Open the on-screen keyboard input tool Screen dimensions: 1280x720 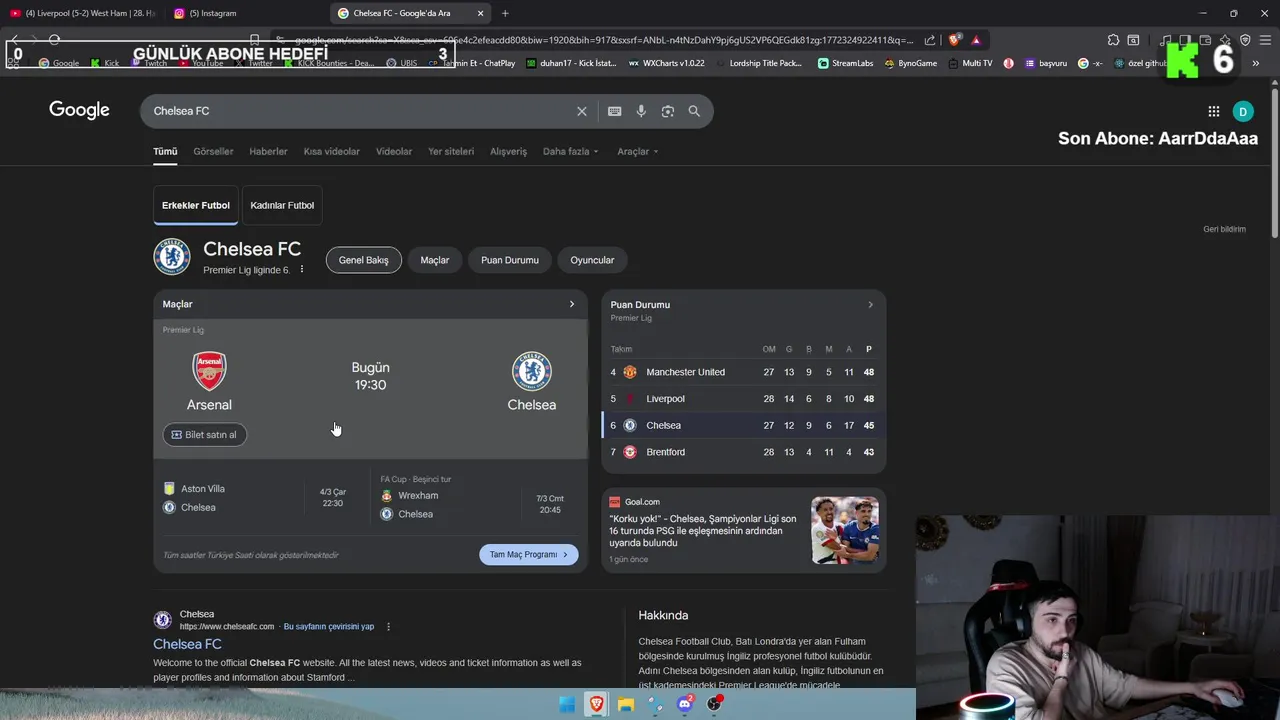coord(614,111)
